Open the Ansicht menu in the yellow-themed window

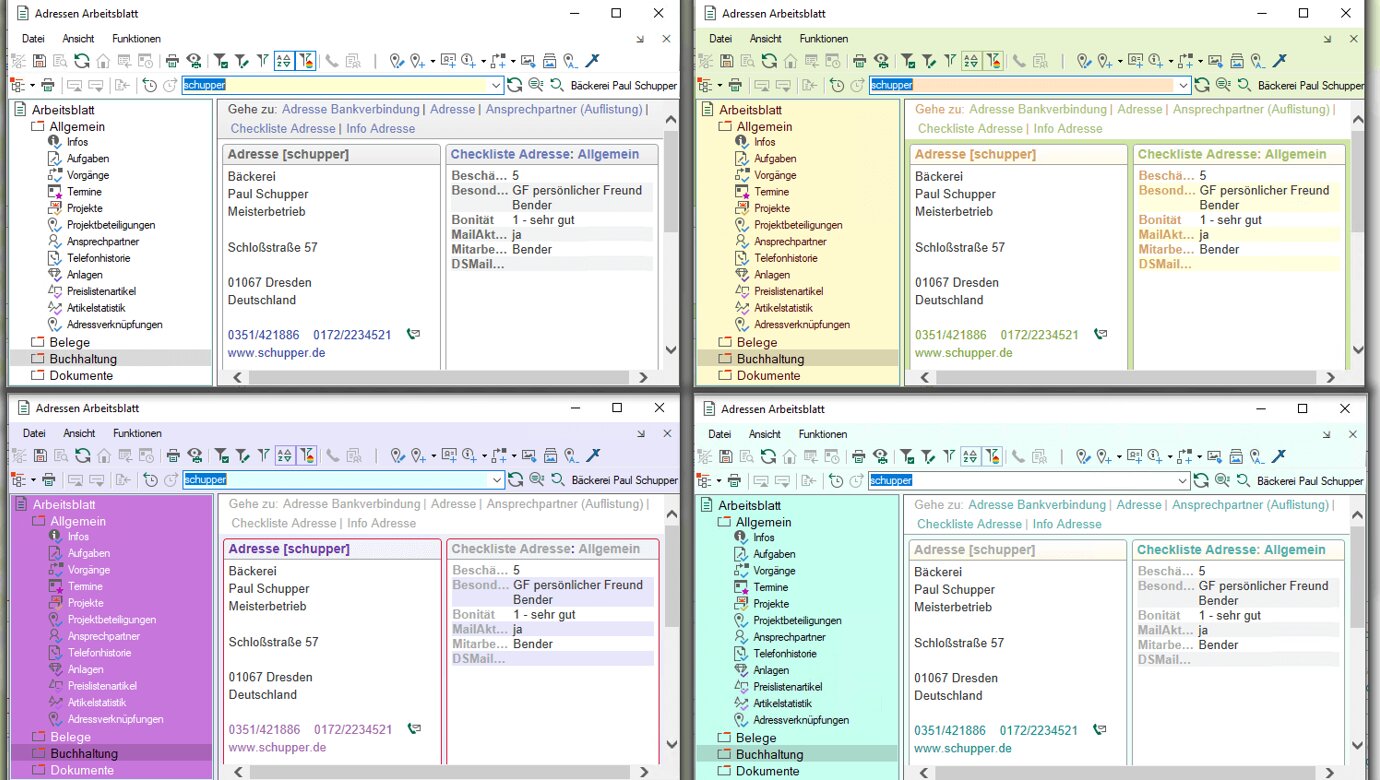tap(765, 39)
